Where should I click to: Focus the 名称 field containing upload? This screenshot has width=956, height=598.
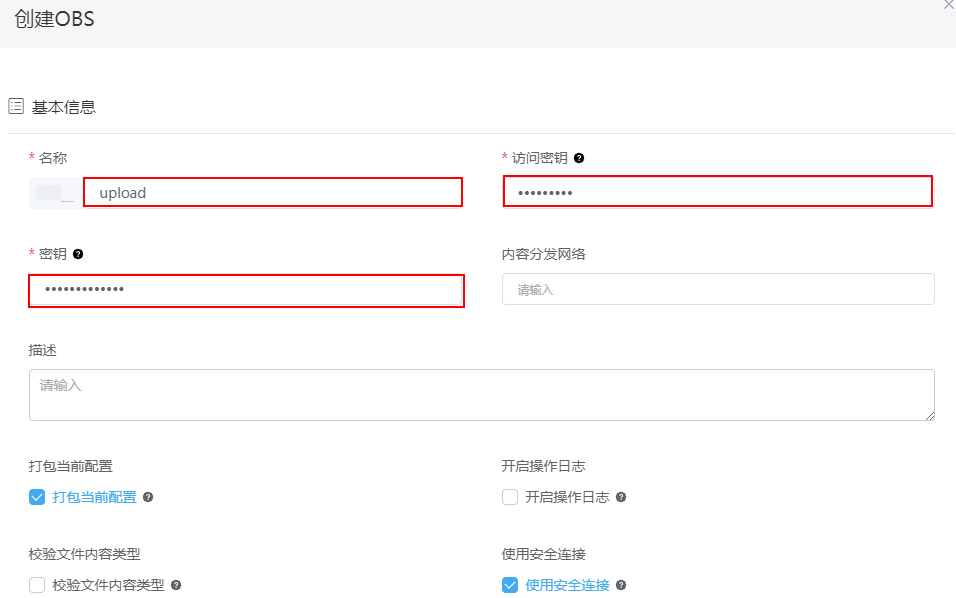(273, 193)
